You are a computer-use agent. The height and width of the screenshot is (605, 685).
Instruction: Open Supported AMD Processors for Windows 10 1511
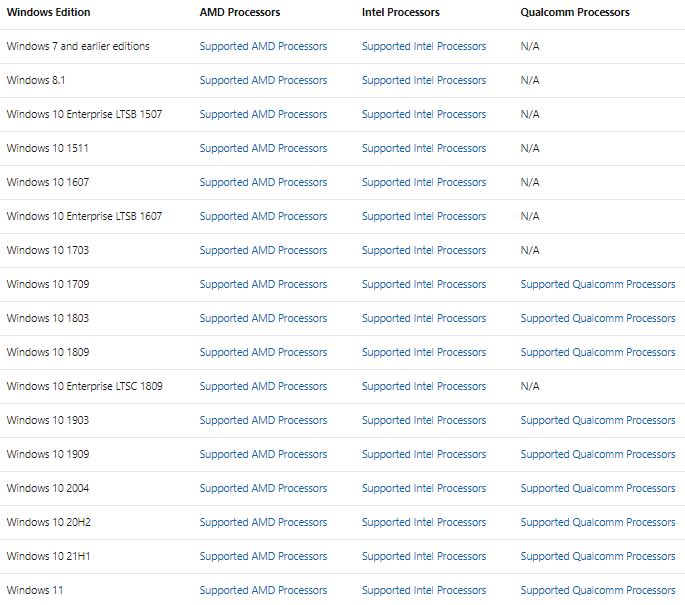pos(263,149)
